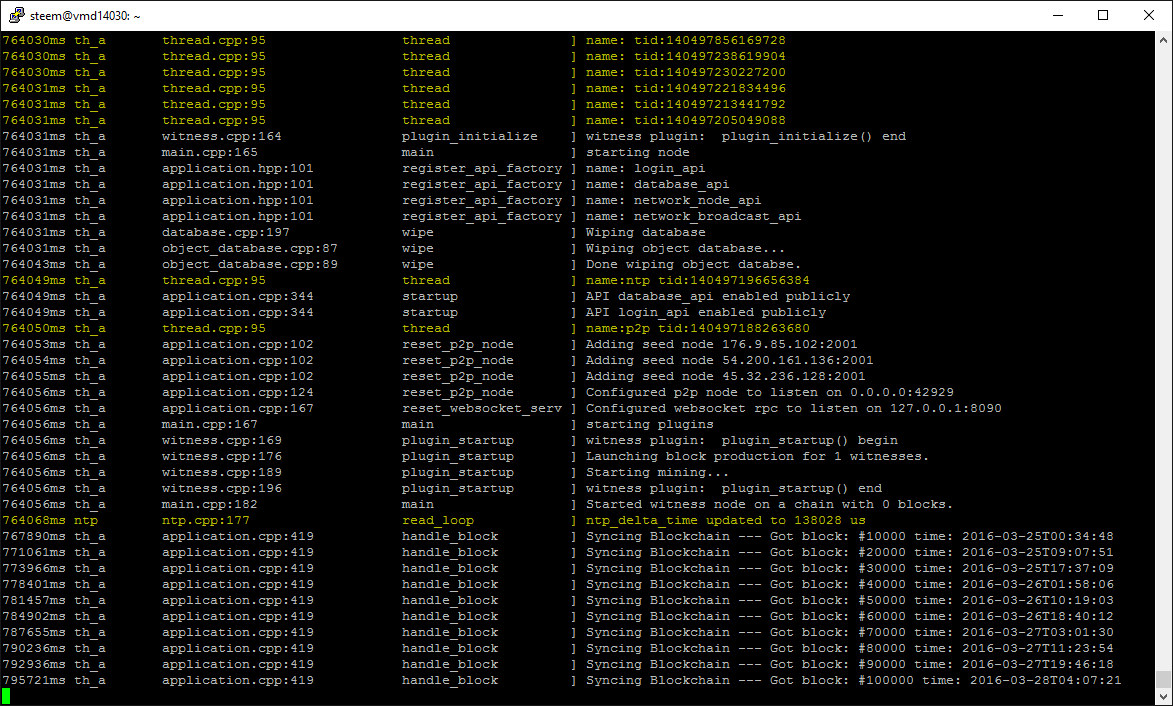1173x706 pixels.
Task: Click the 'starting plugins' message
Action: tap(650, 425)
